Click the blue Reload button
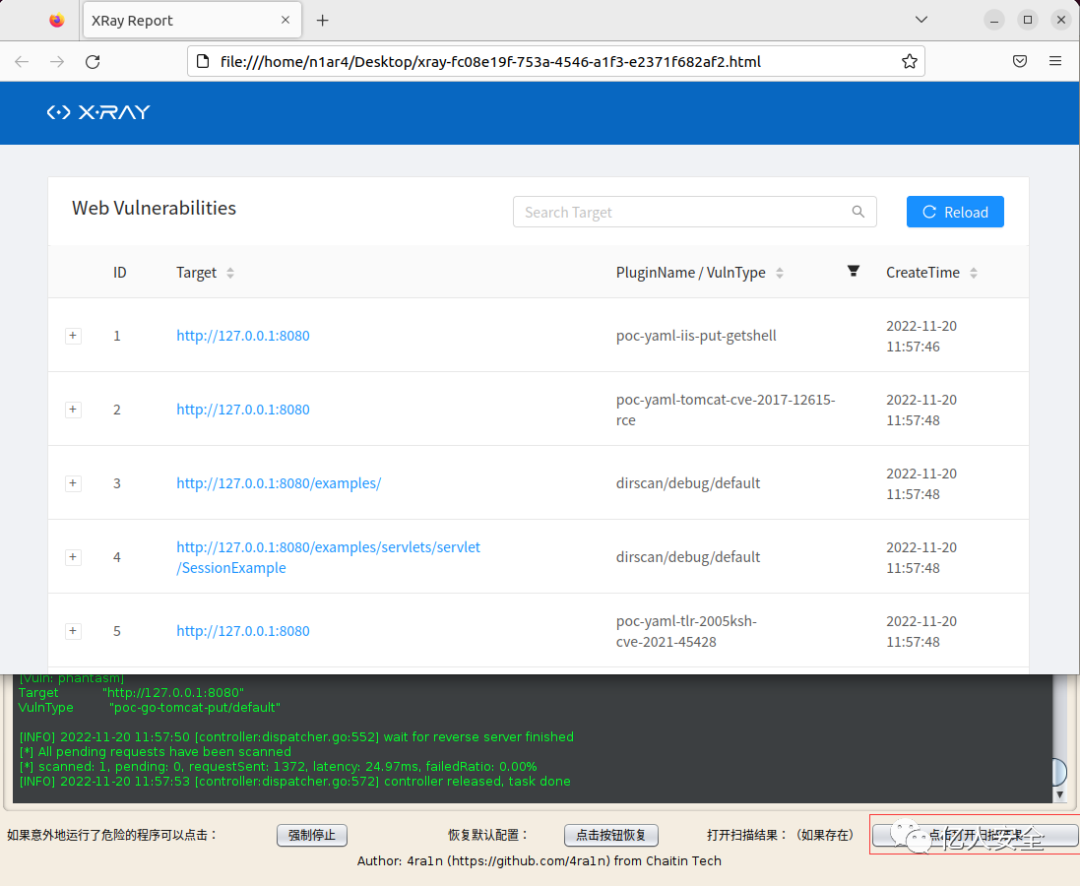The height and width of the screenshot is (886, 1080). coord(955,212)
